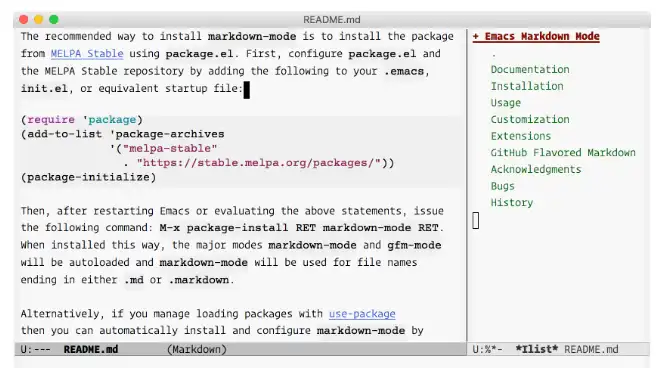
Task: Jump to Documentation in imenu list
Action: [530, 69]
